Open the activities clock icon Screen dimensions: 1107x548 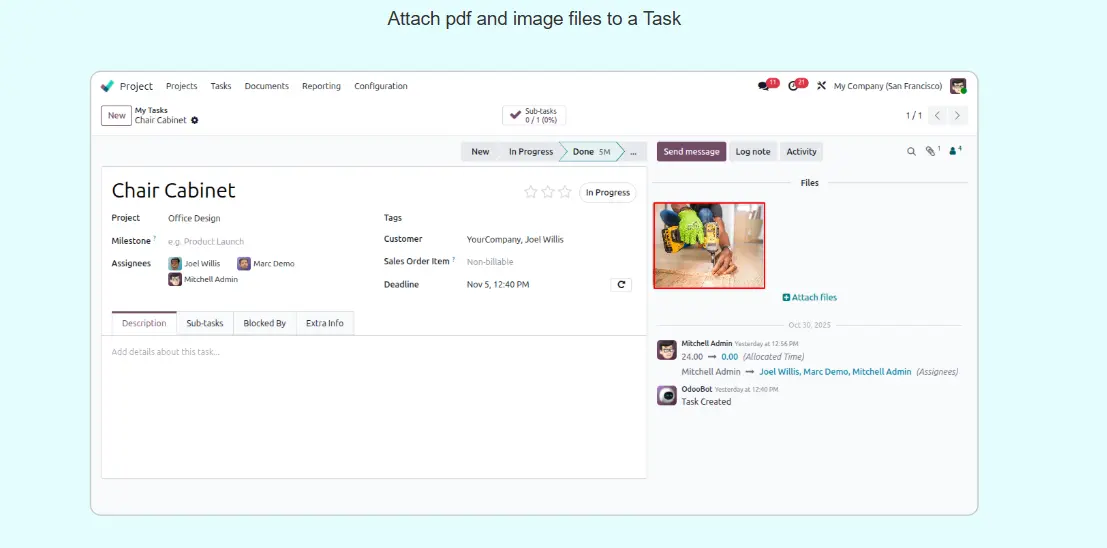pyautogui.click(x=794, y=86)
